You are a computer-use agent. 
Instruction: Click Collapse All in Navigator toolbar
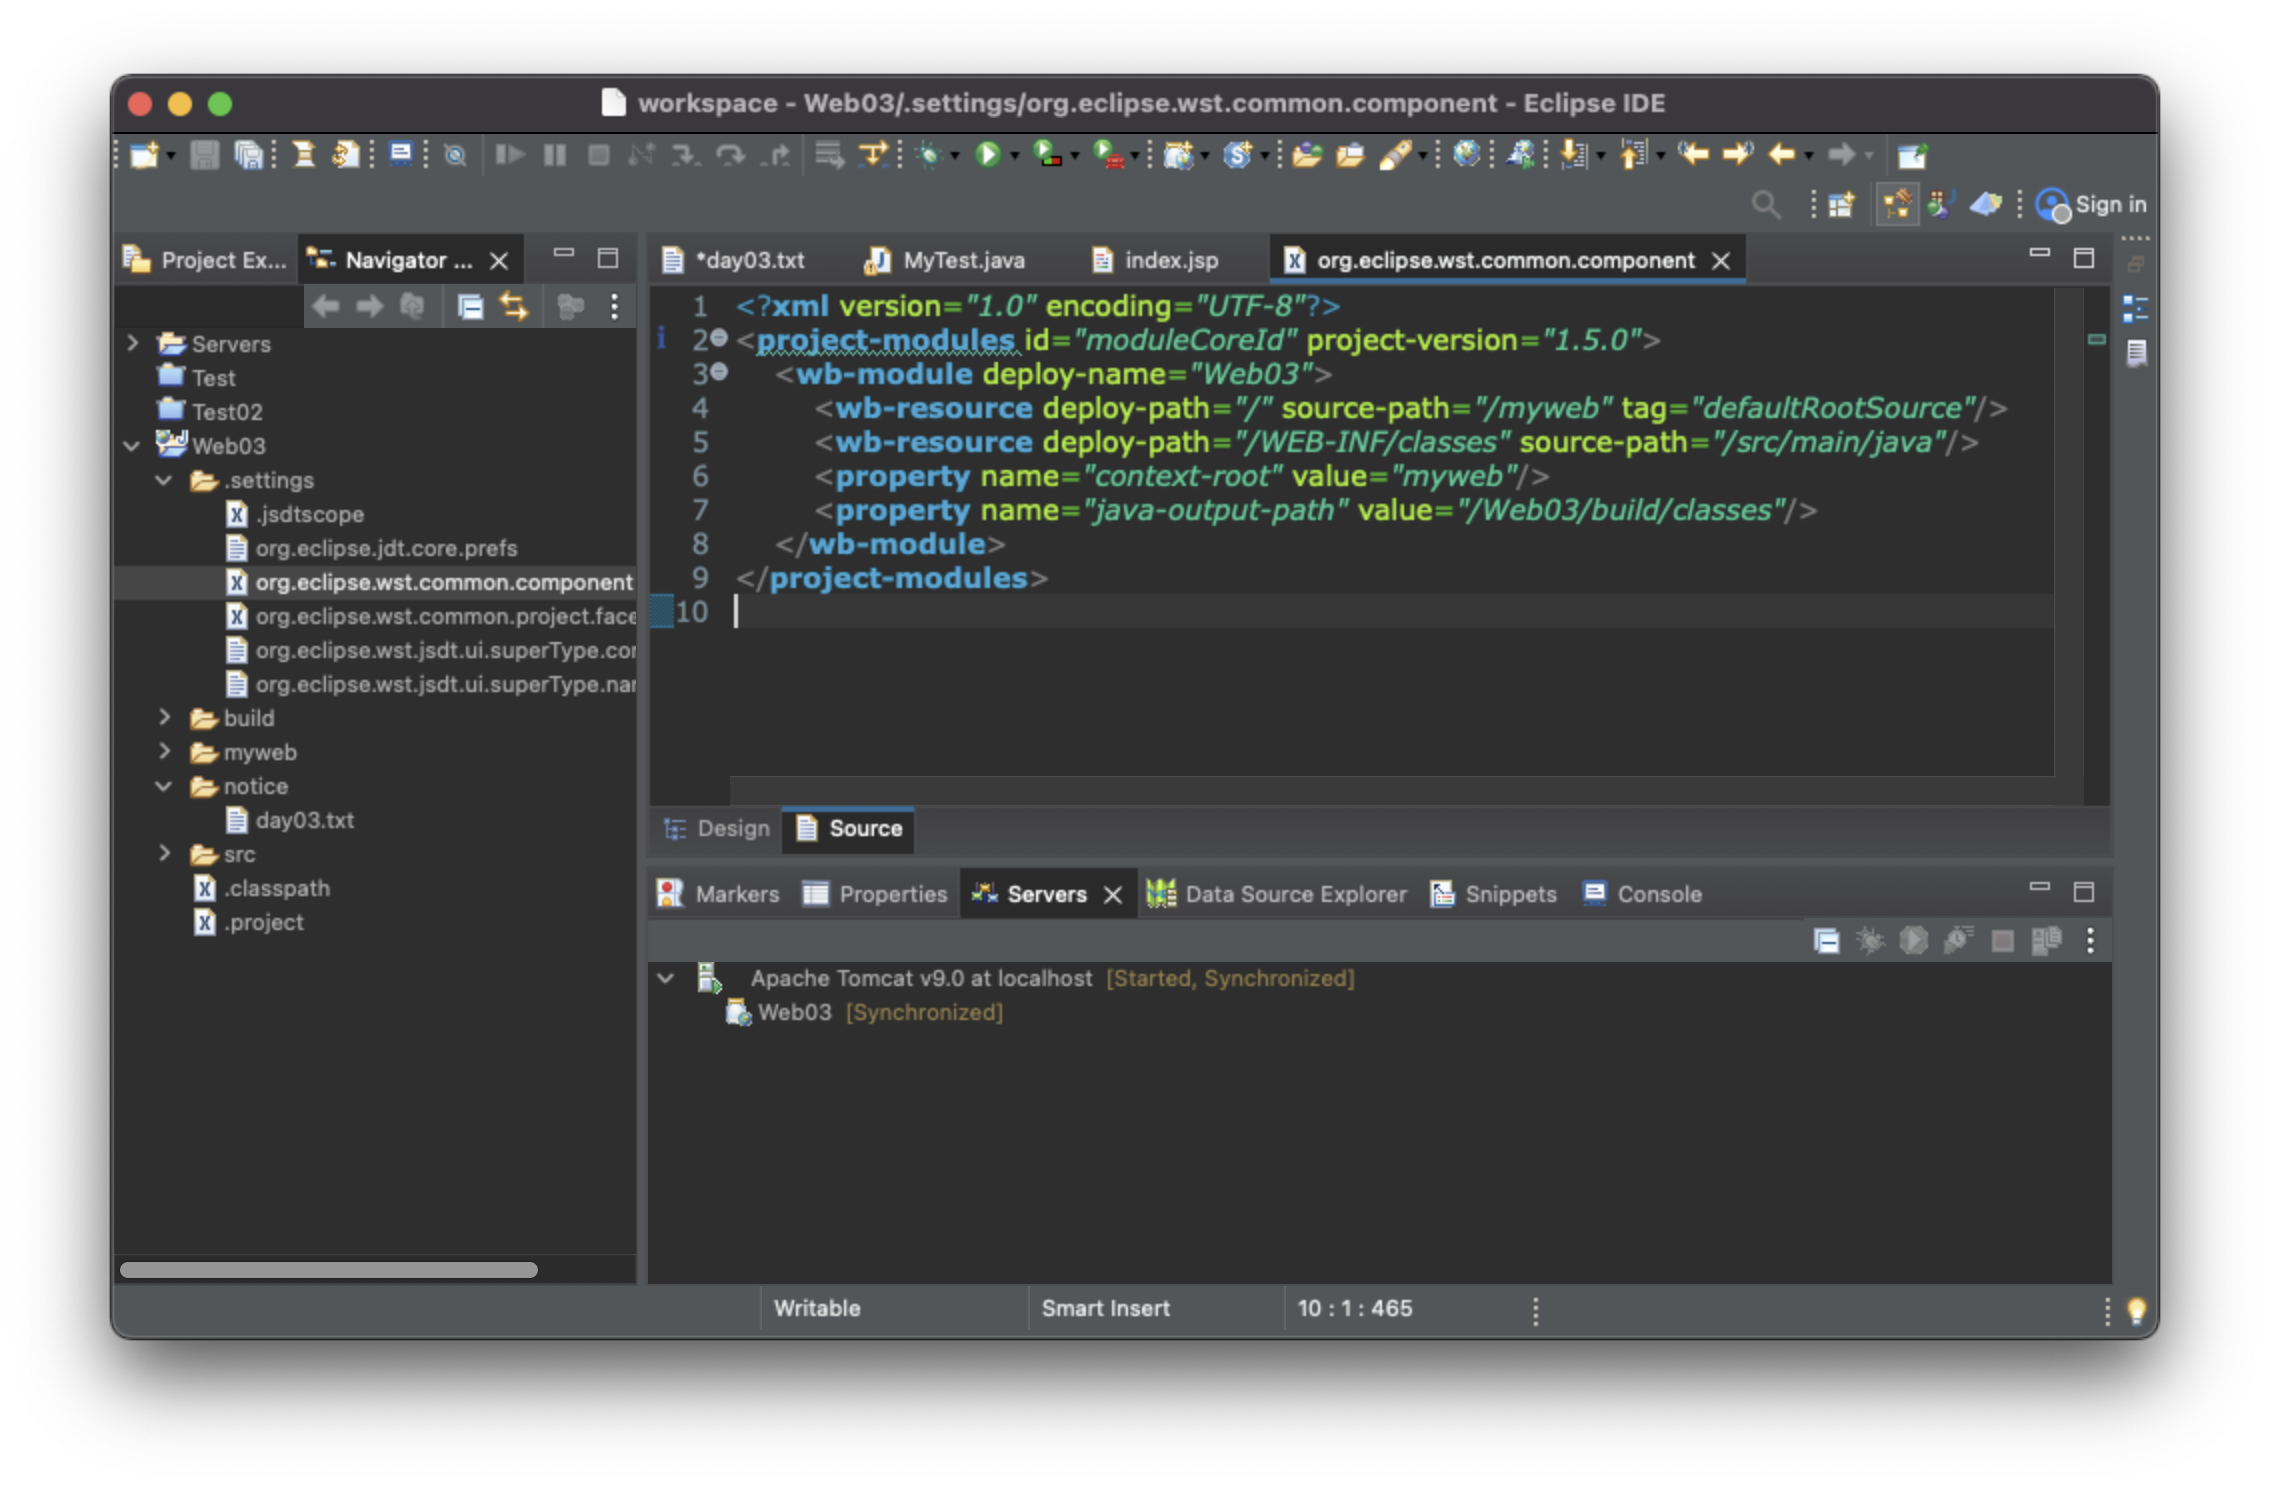tap(470, 306)
